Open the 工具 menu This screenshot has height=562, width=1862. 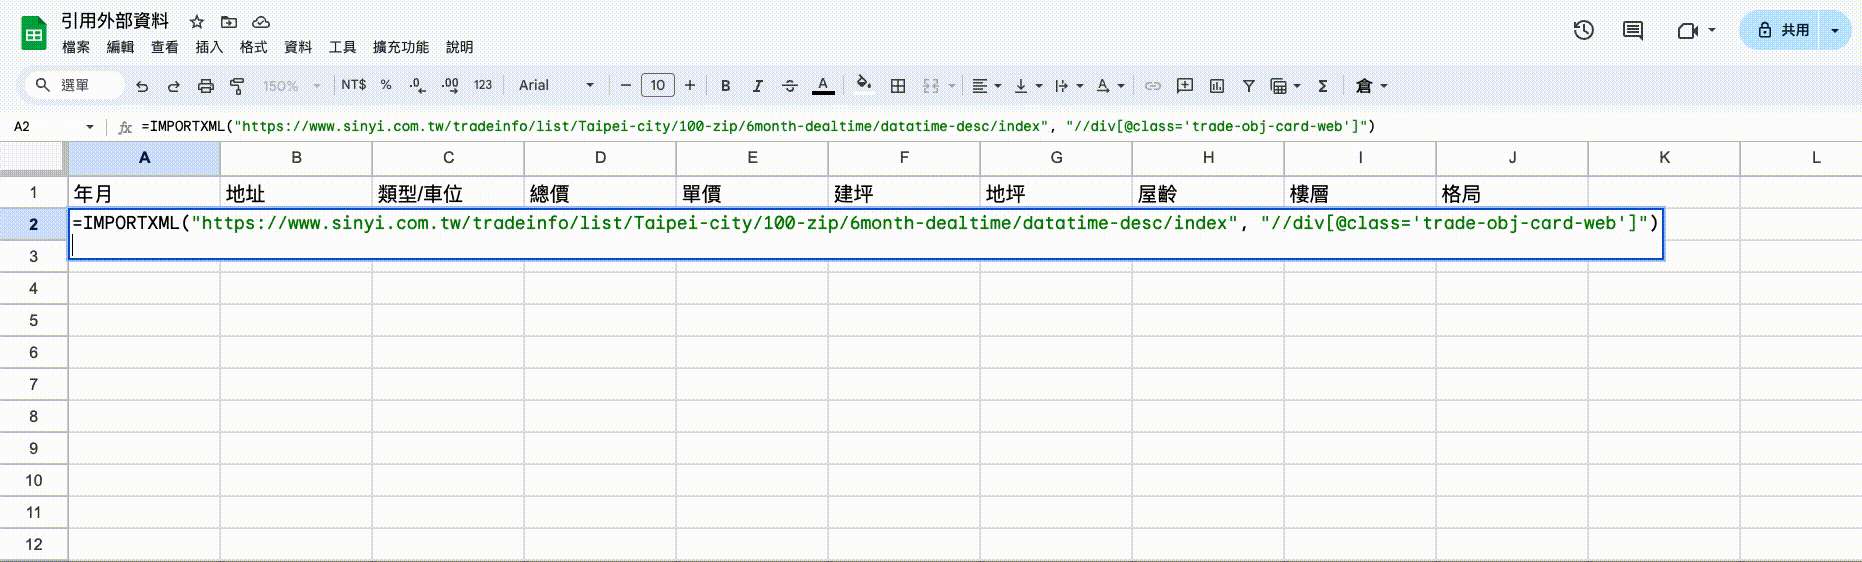[x=342, y=47]
